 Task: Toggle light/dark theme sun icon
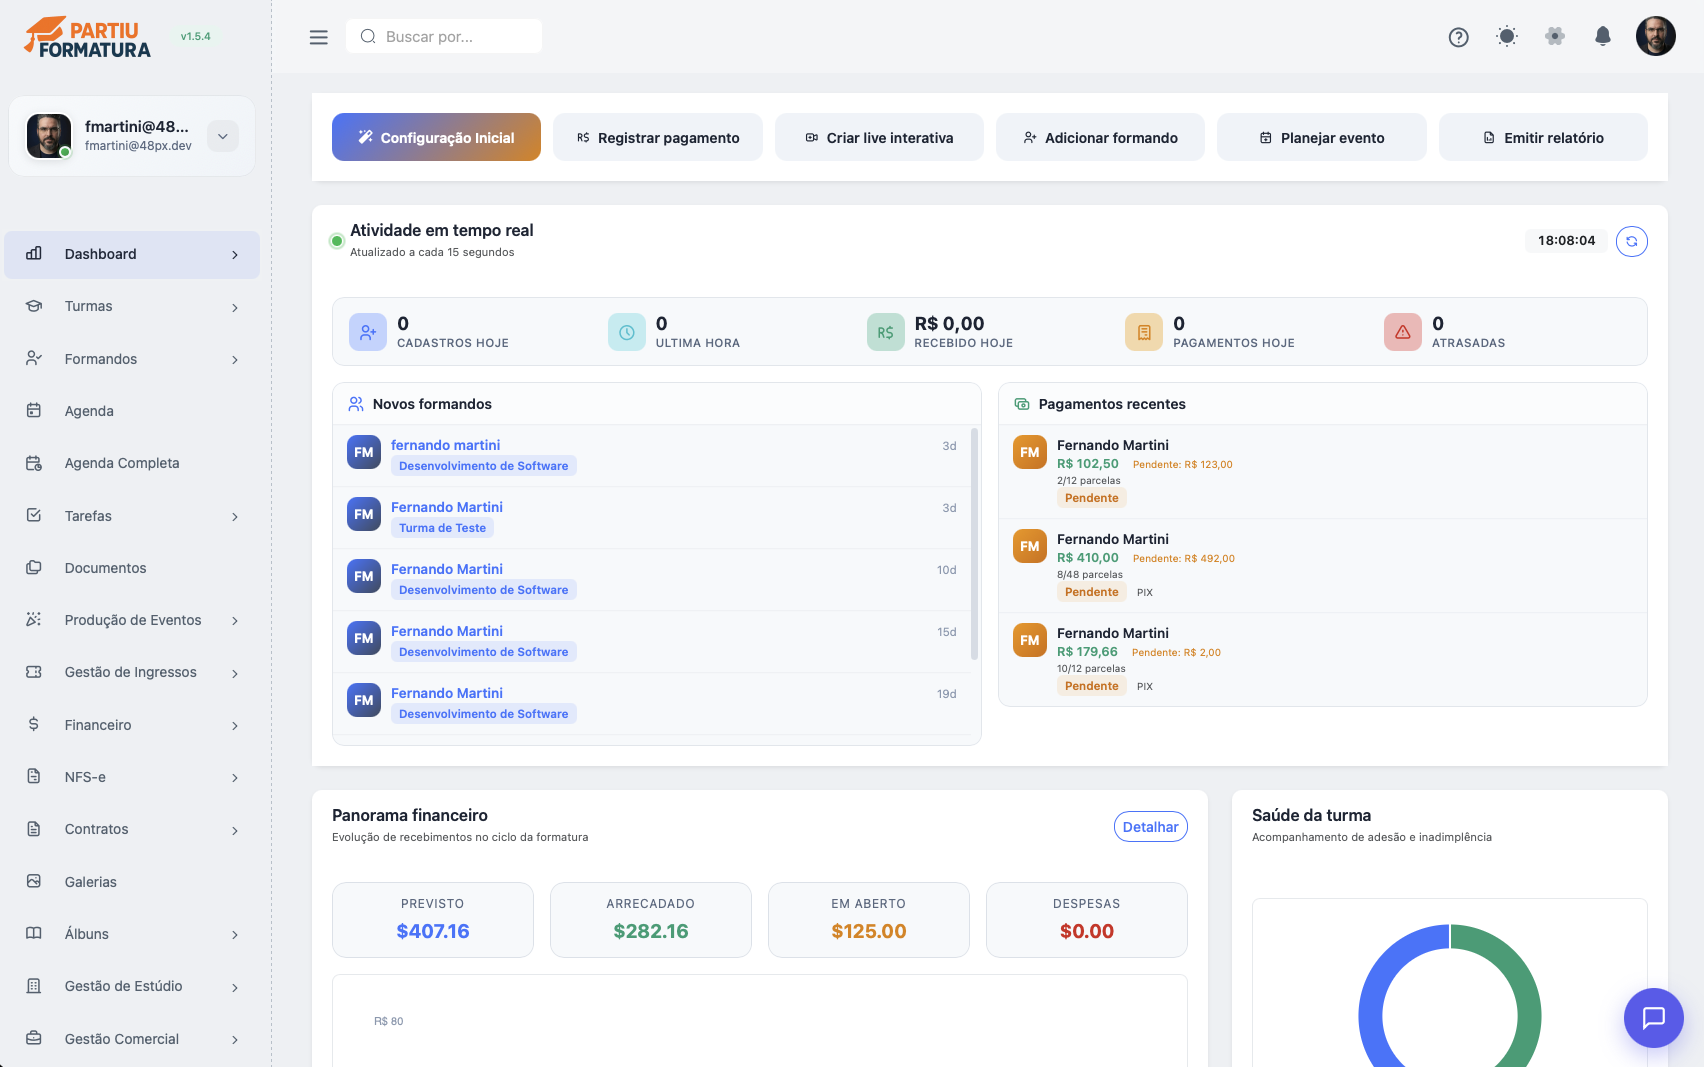1506,37
